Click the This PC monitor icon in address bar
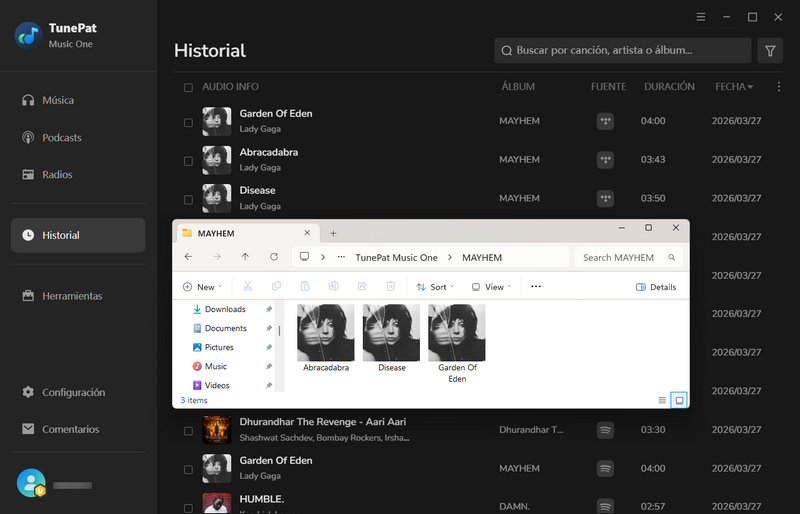The width and height of the screenshot is (800, 514). click(x=305, y=256)
